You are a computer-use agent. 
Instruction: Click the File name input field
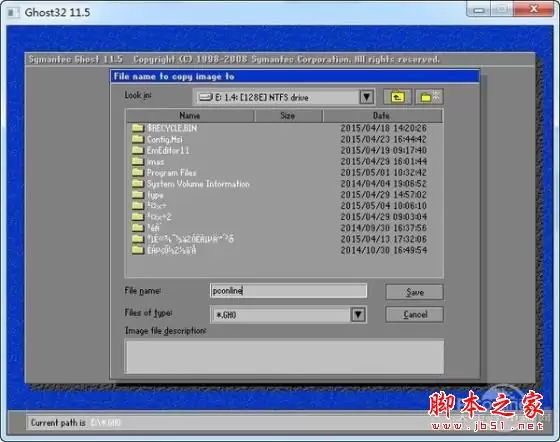pyautogui.click(x=288, y=291)
